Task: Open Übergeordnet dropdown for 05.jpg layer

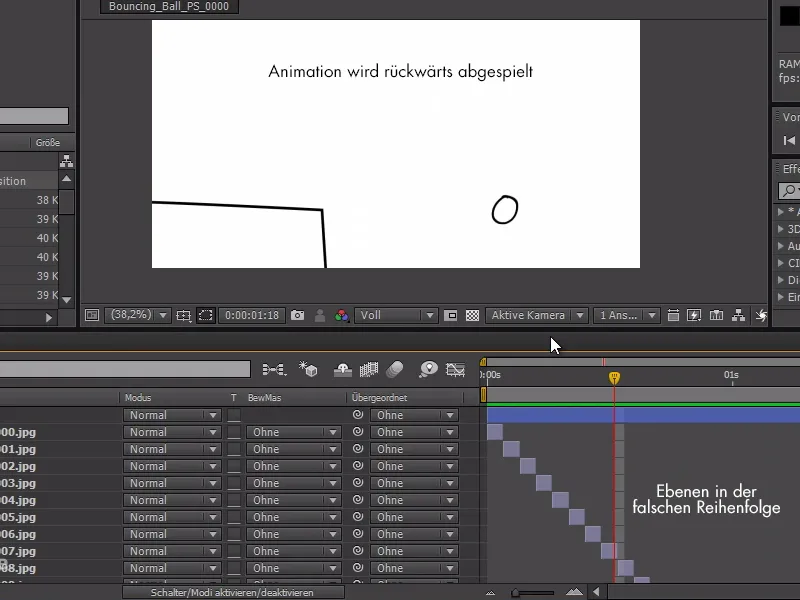Action: coord(414,517)
